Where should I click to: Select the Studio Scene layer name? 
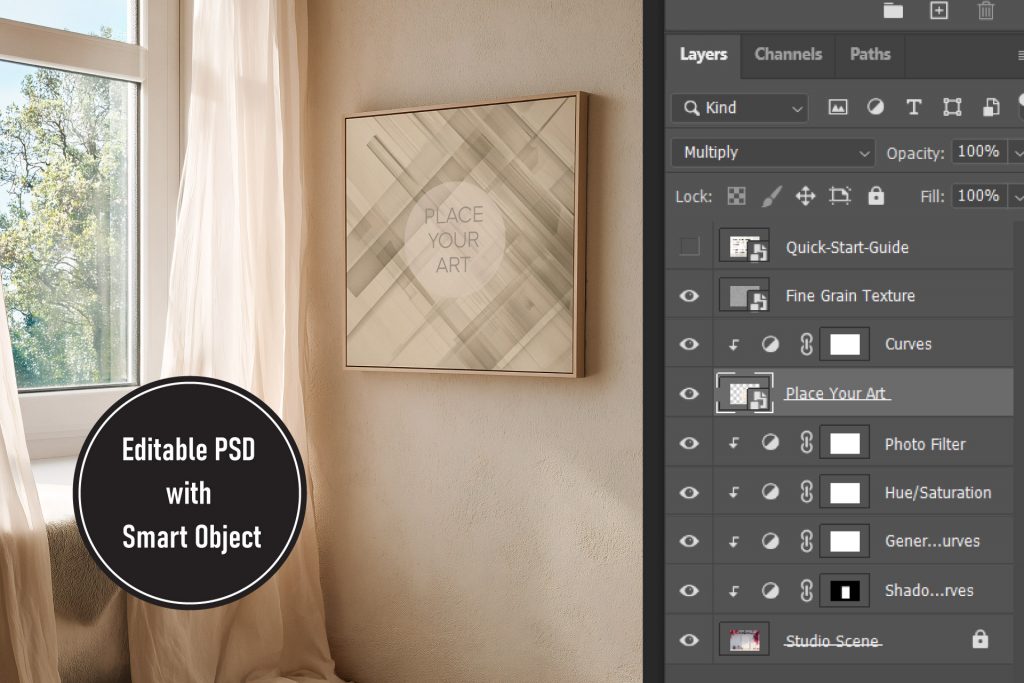point(832,641)
